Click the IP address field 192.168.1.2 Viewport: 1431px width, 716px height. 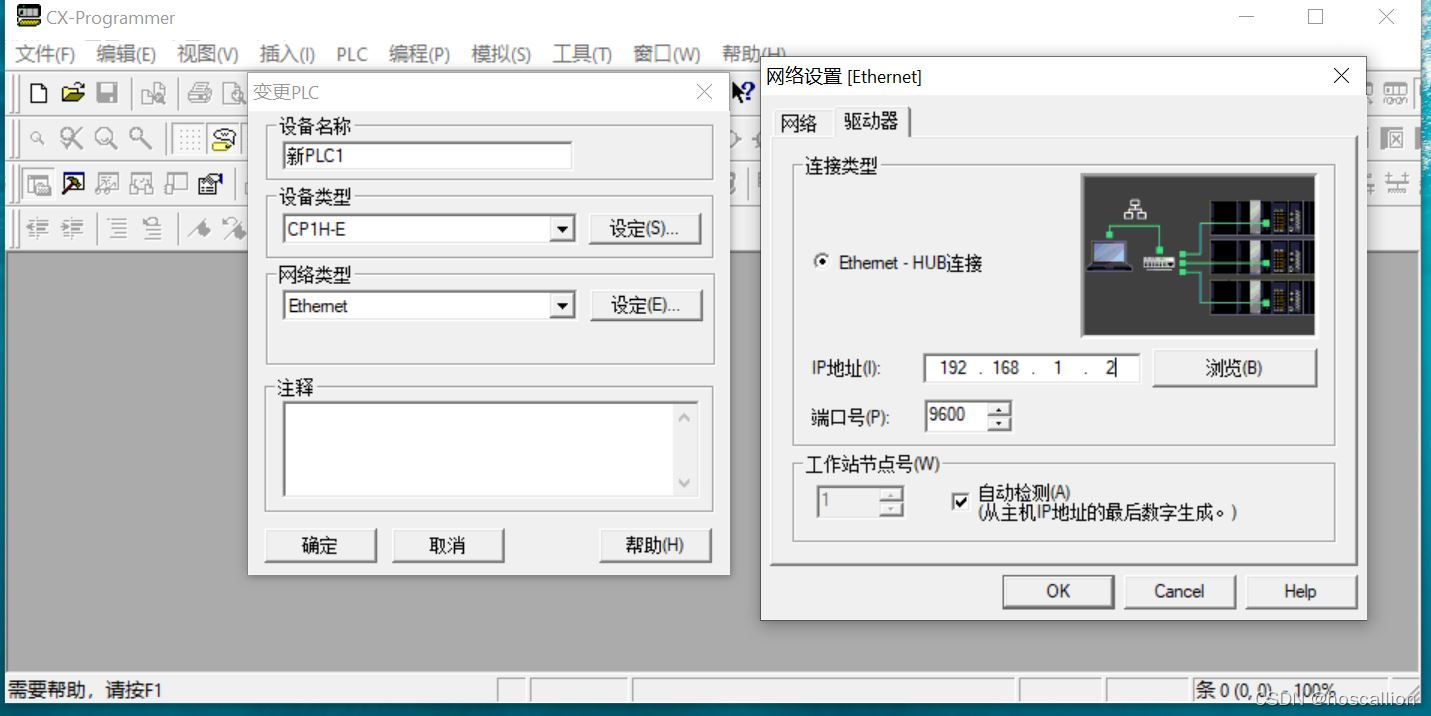pos(1031,368)
